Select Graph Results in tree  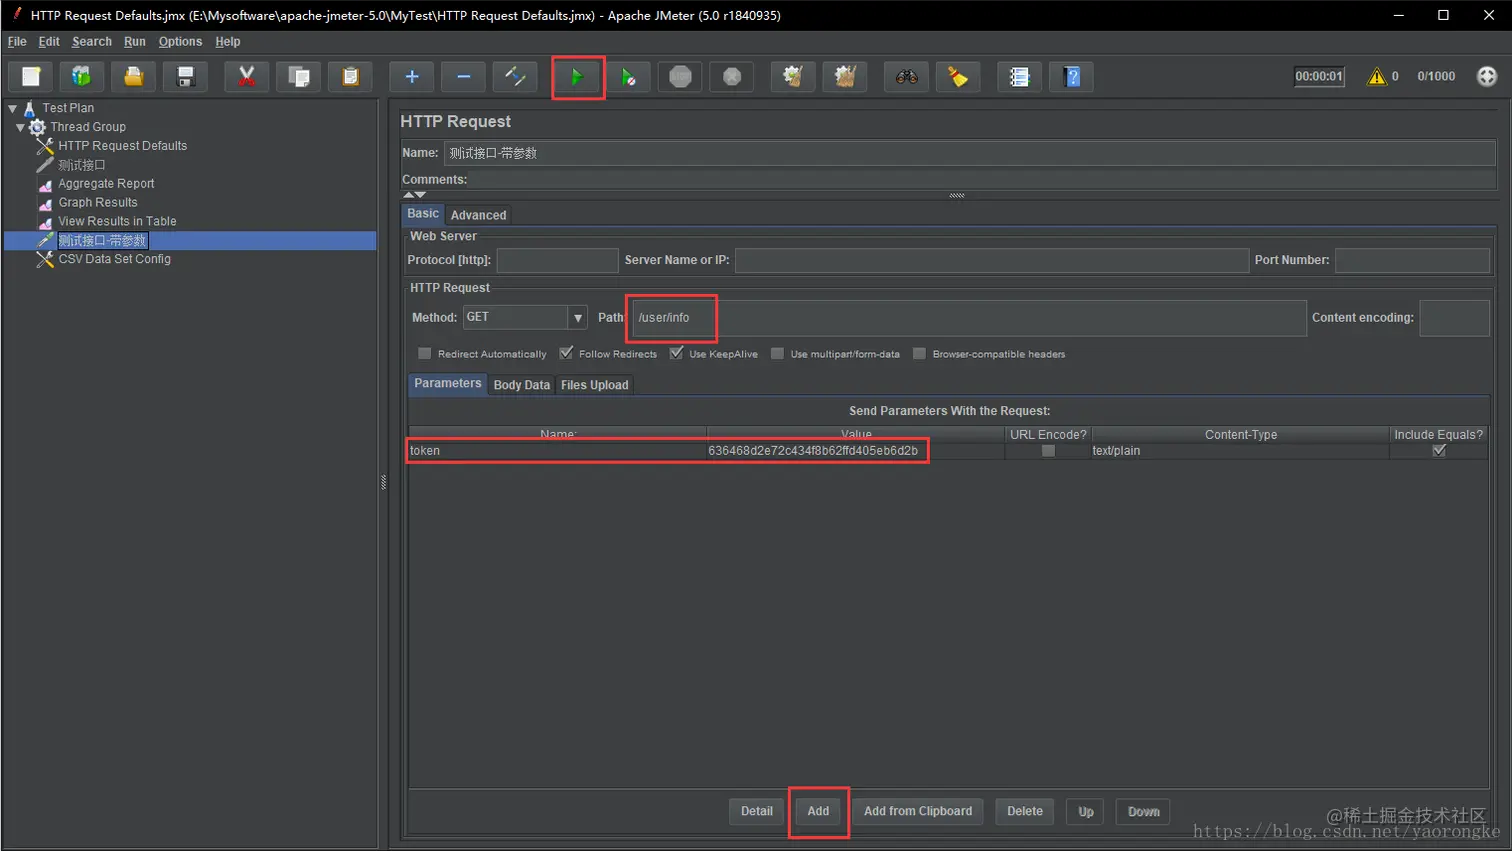(x=97, y=203)
